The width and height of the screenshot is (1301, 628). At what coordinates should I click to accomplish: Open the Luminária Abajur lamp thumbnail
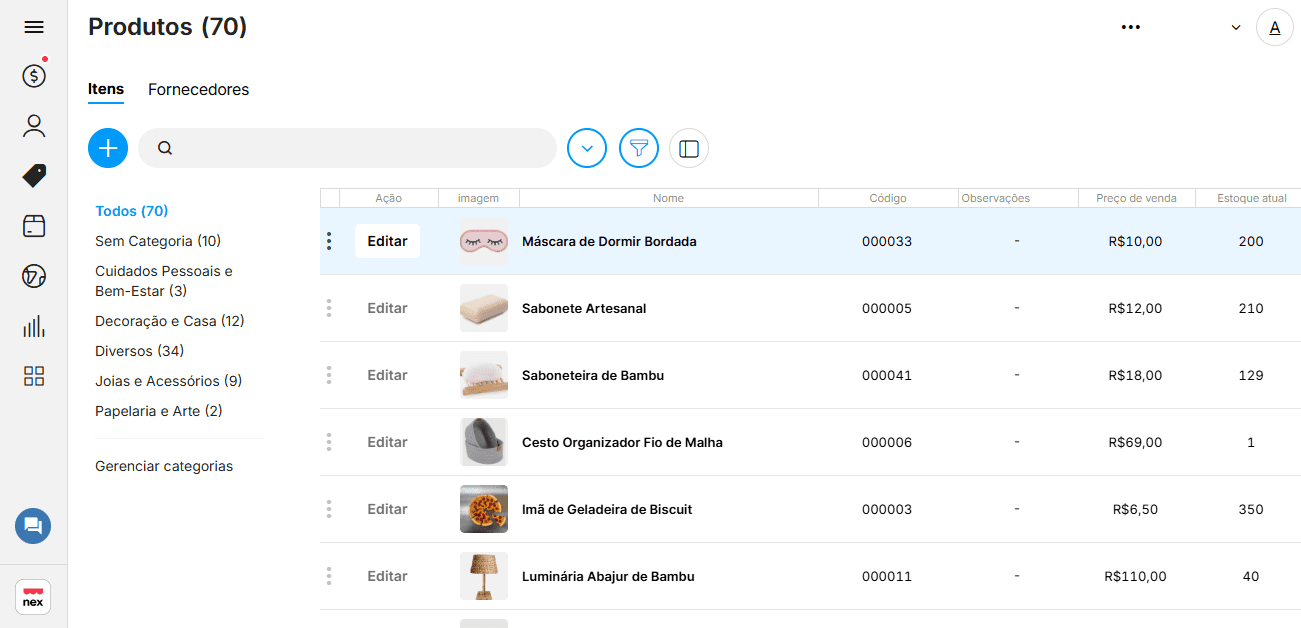[484, 576]
